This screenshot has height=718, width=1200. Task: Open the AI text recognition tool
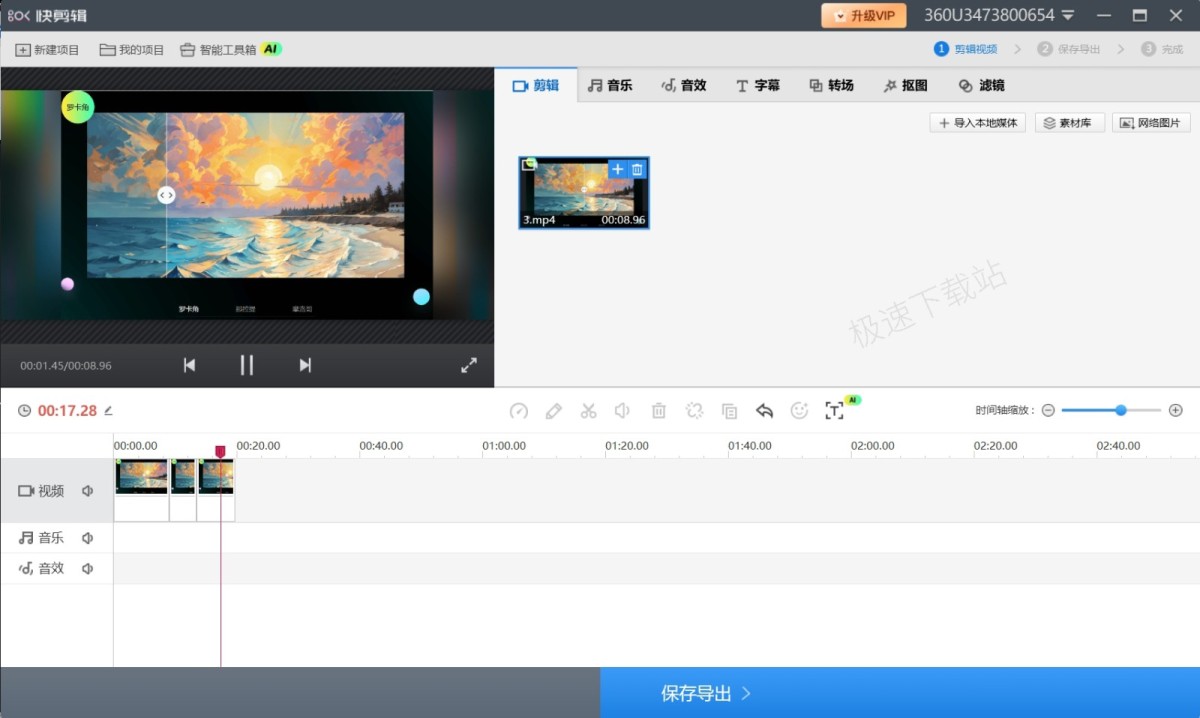(x=834, y=411)
